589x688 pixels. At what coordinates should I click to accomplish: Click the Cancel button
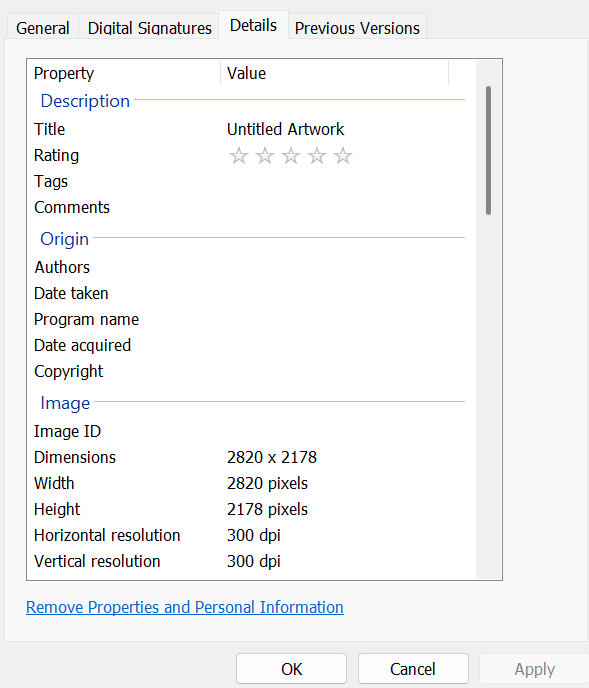tap(413, 669)
